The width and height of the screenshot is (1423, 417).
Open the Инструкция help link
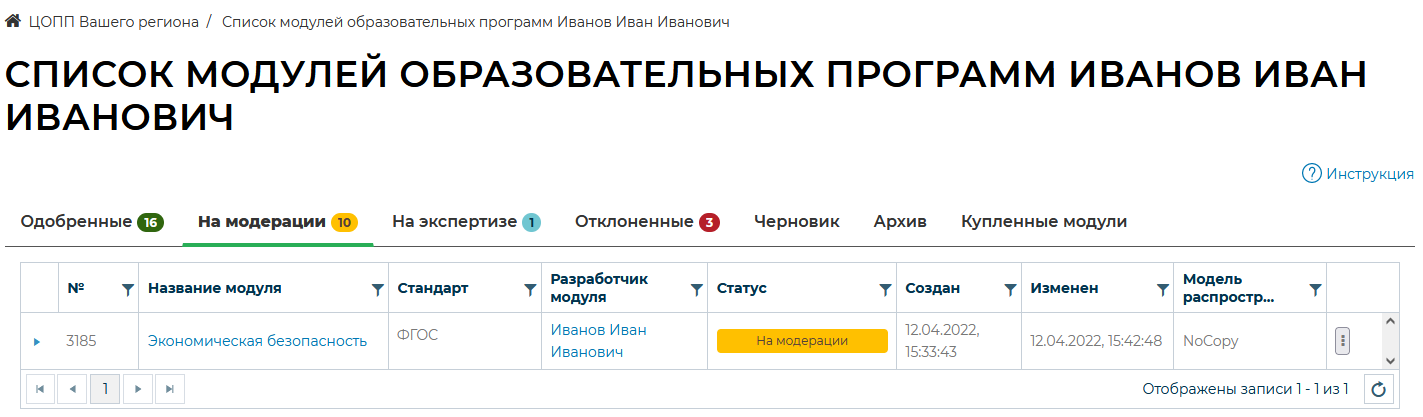click(1357, 174)
